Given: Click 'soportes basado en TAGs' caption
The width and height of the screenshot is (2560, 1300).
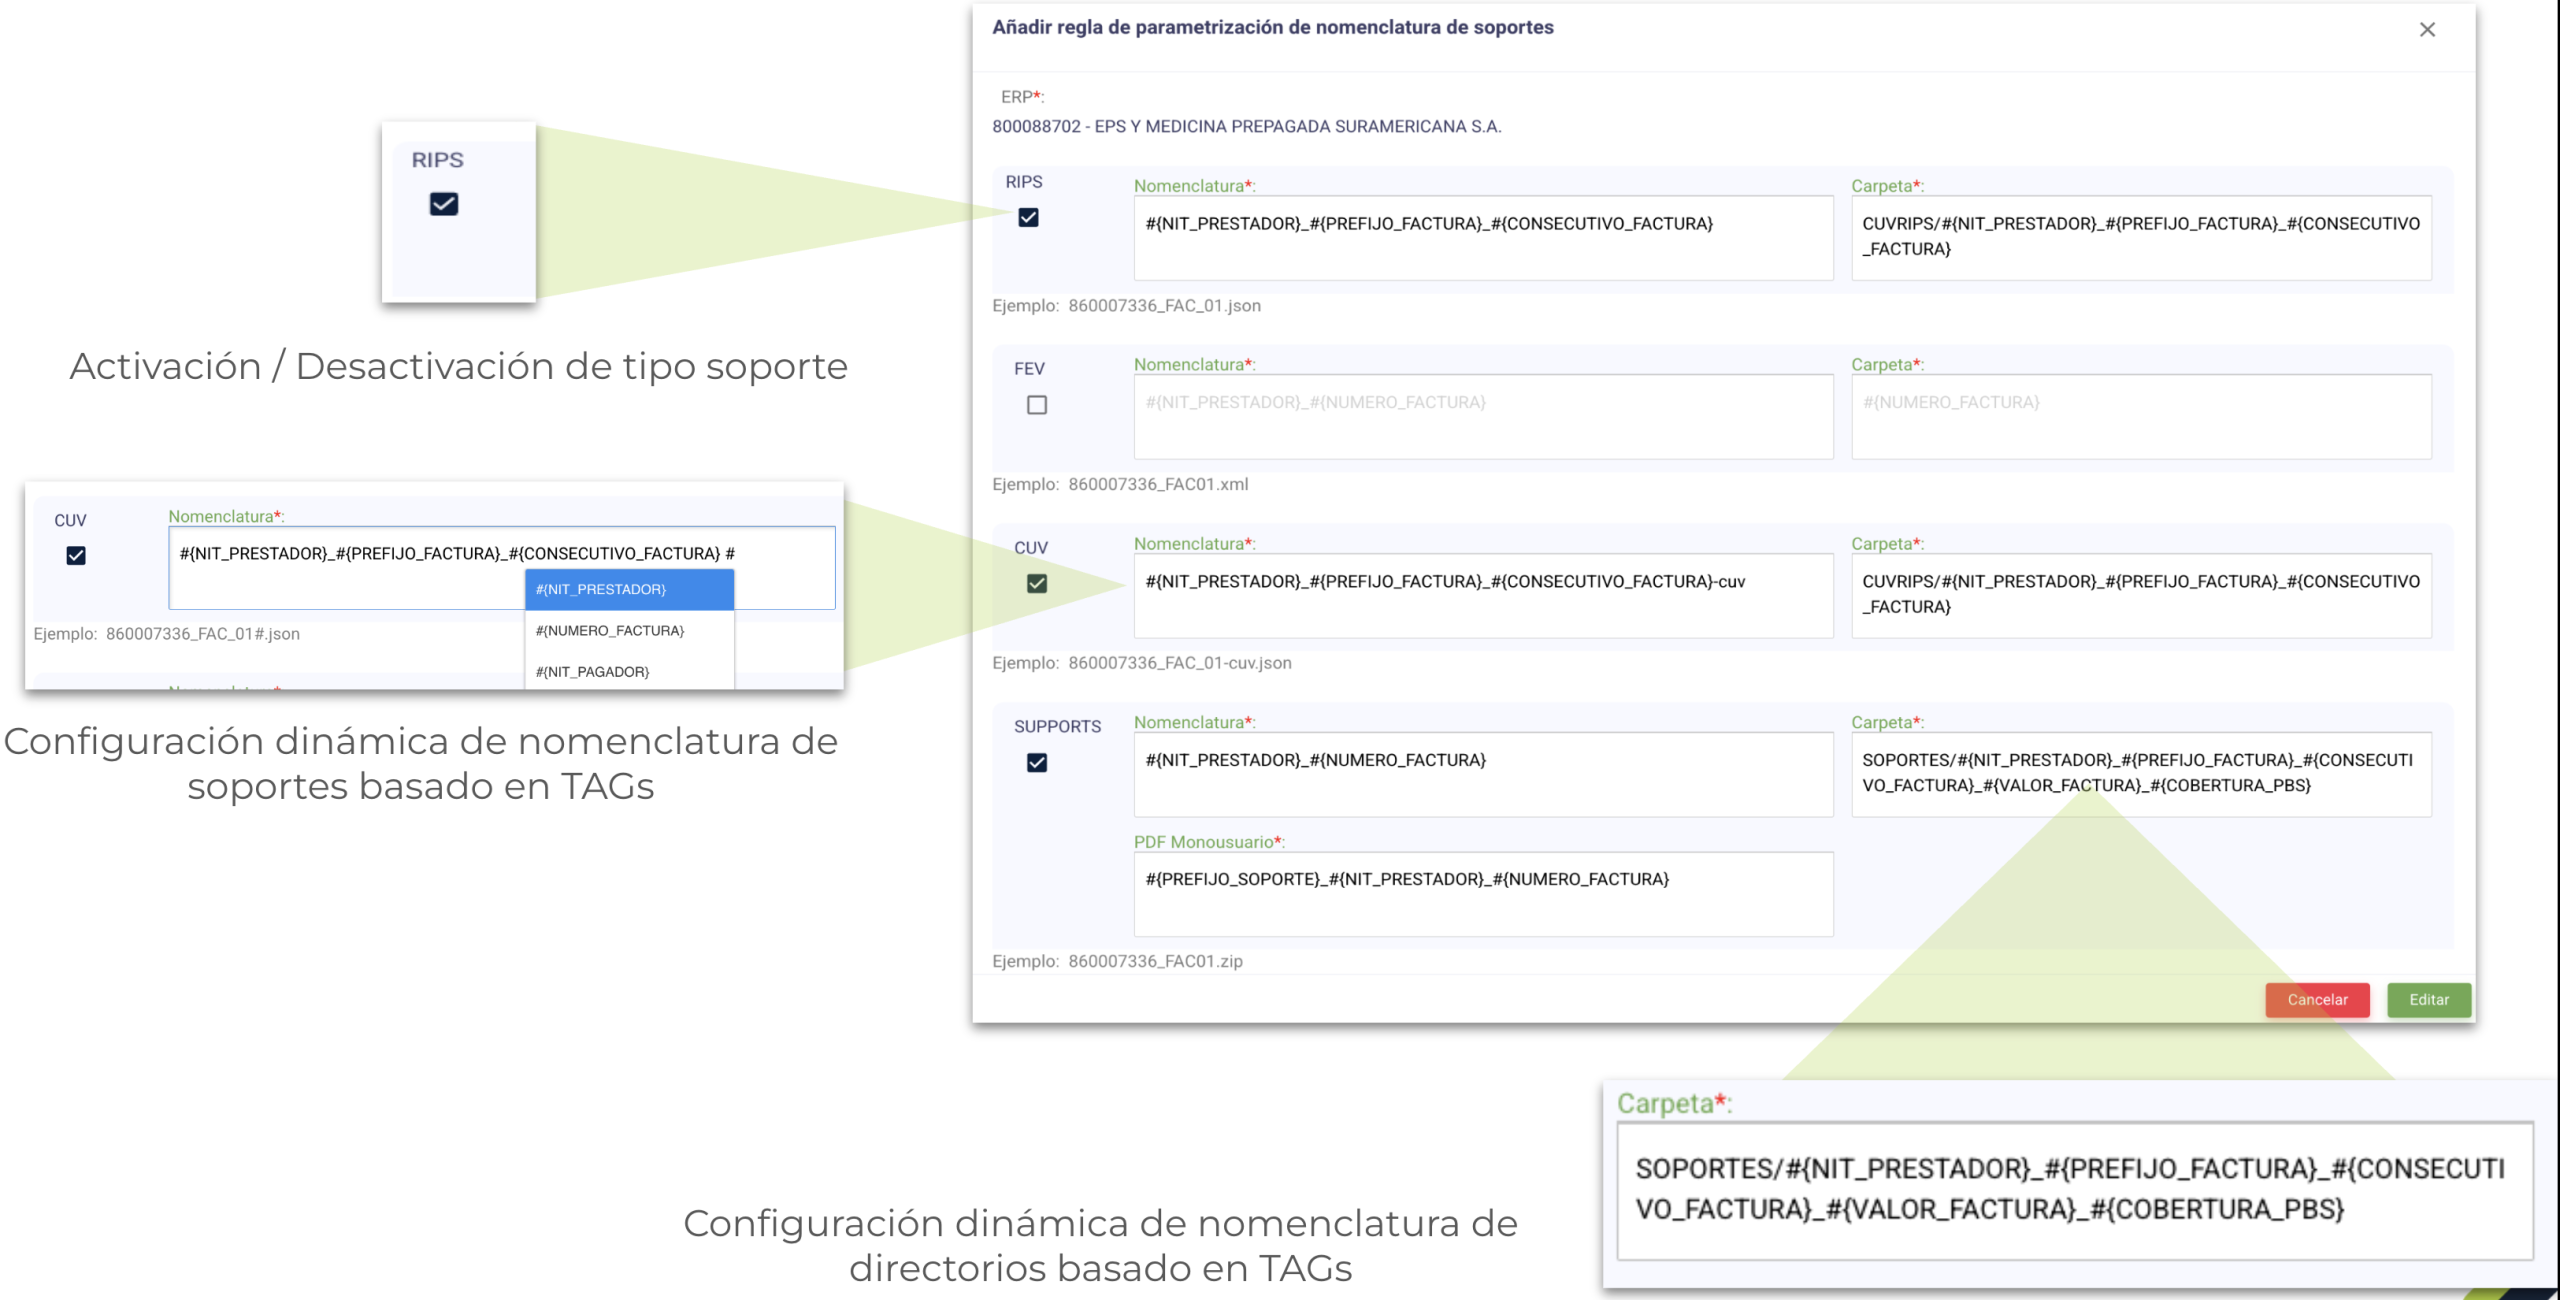Looking at the screenshot, I should pyautogui.click(x=420, y=786).
